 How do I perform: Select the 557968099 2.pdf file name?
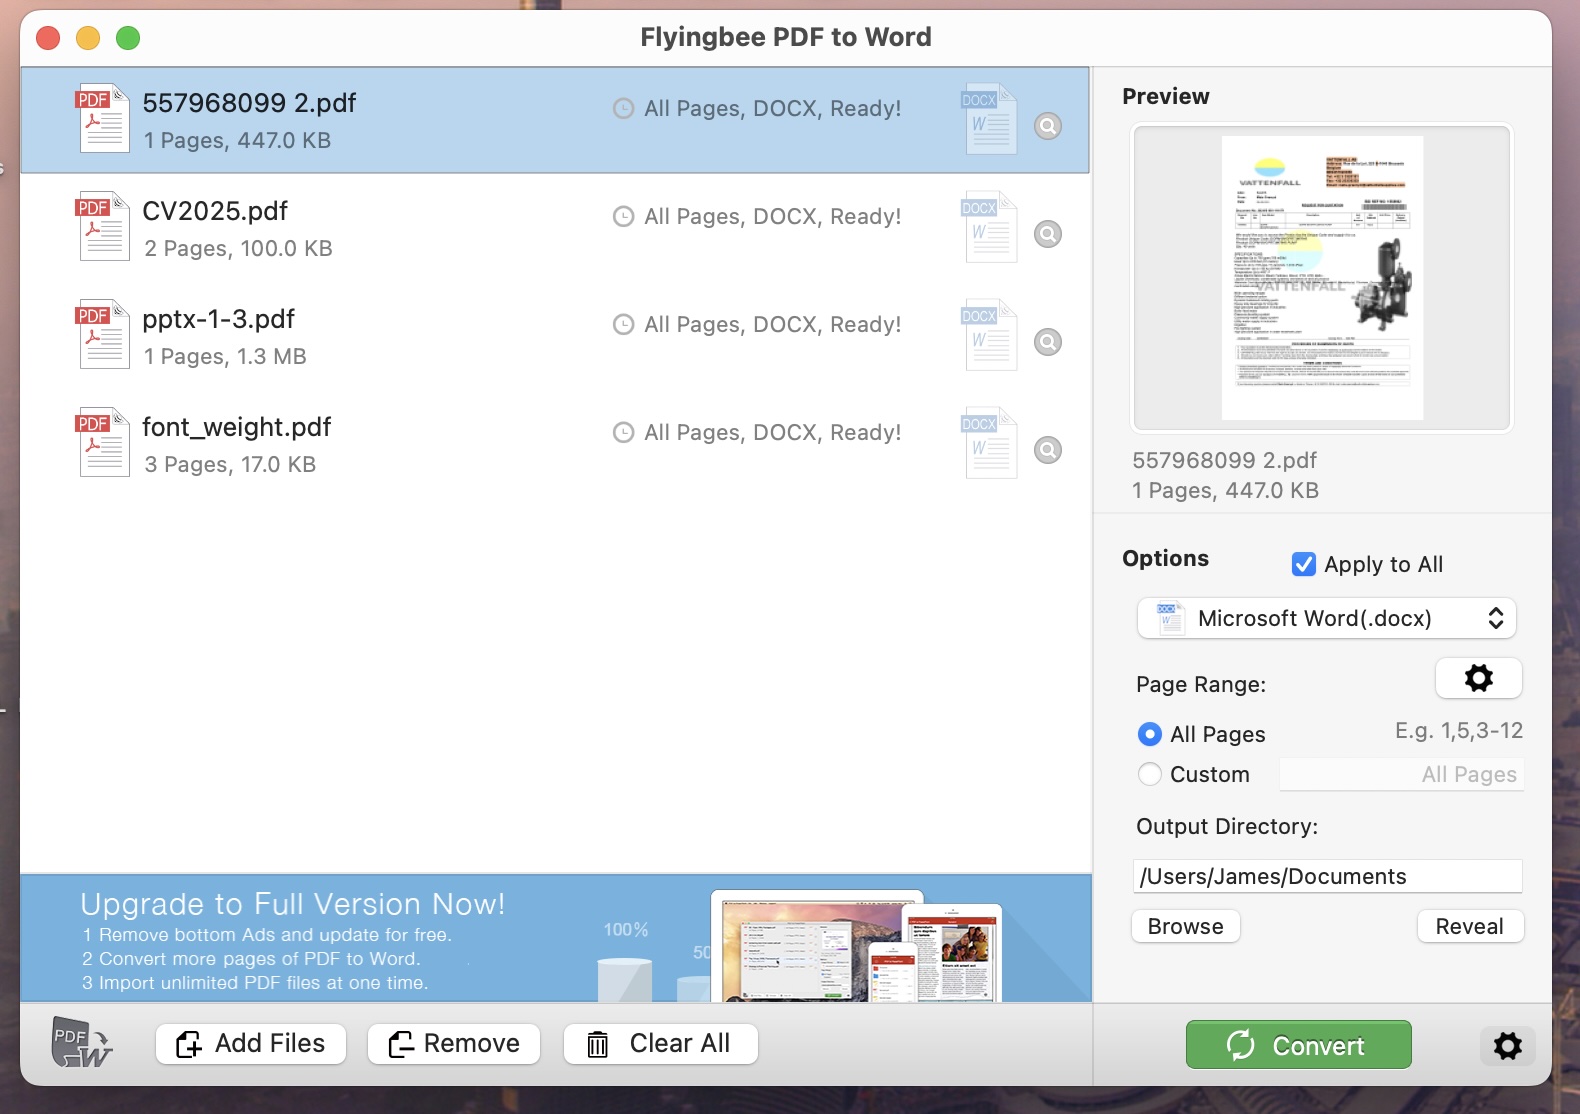[249, 103]
